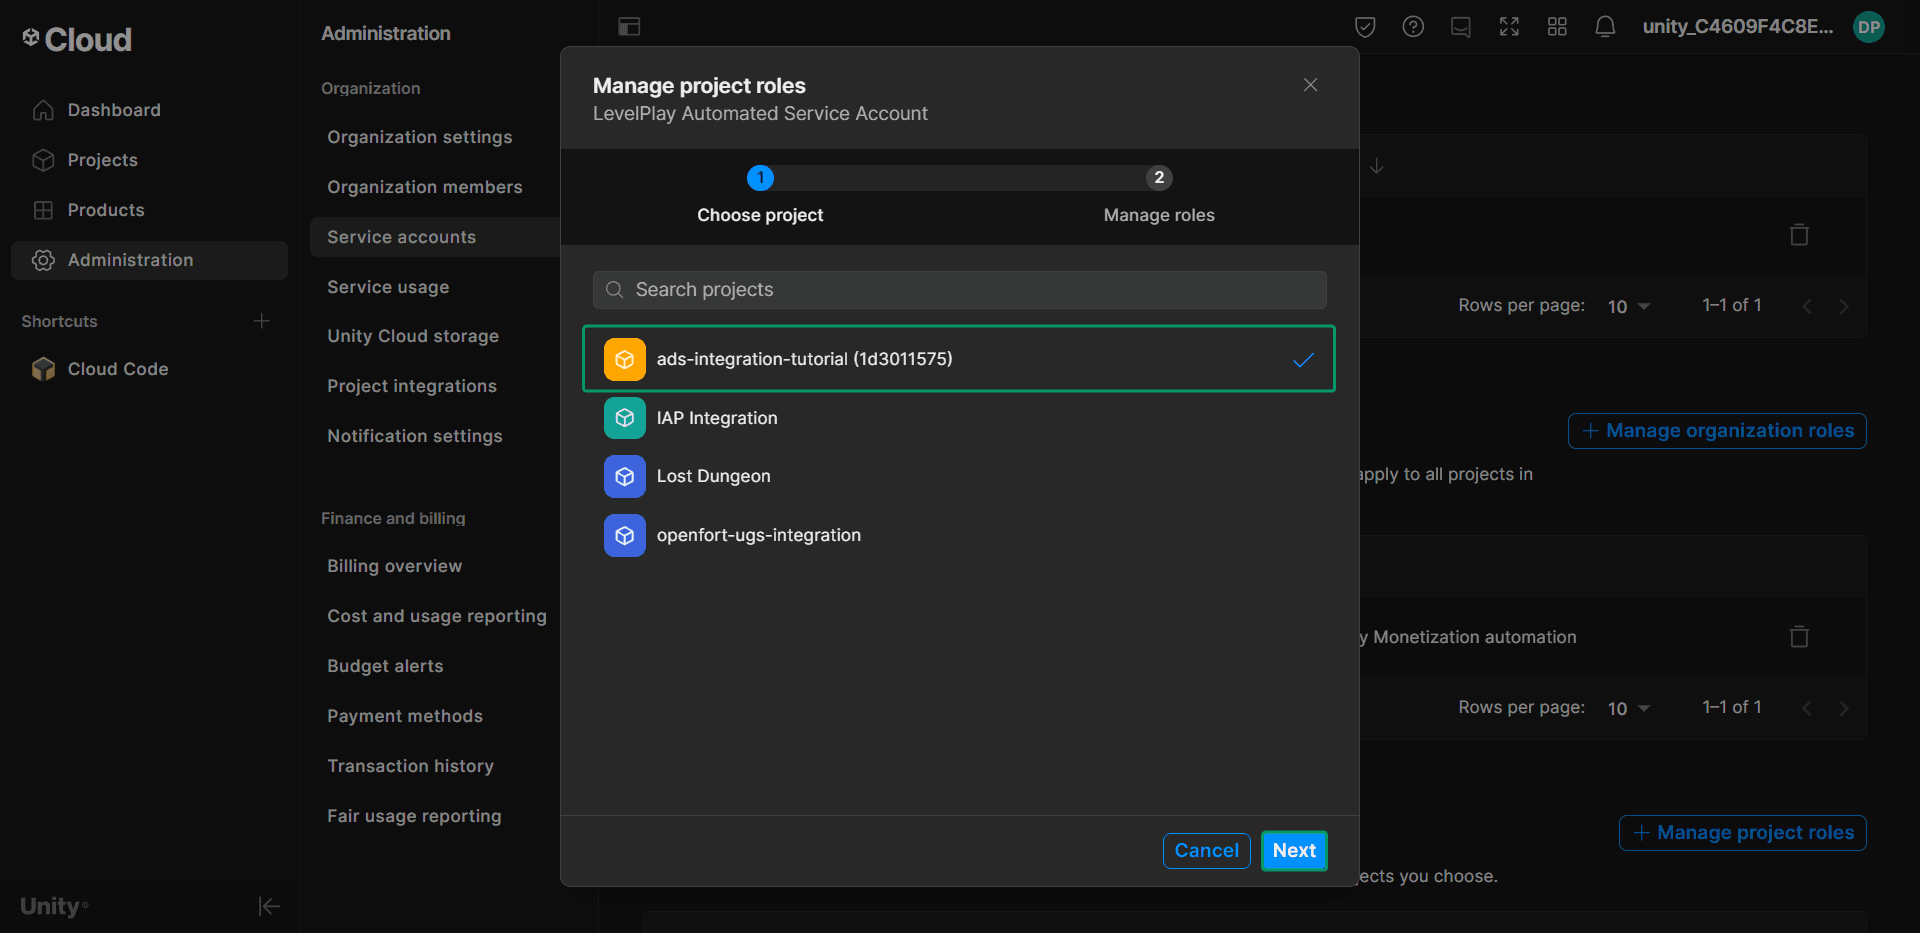The height and width of the screenshot is (933, 1920).
Task: Open the Rows per page dropdown
Action: (1627, 306)
